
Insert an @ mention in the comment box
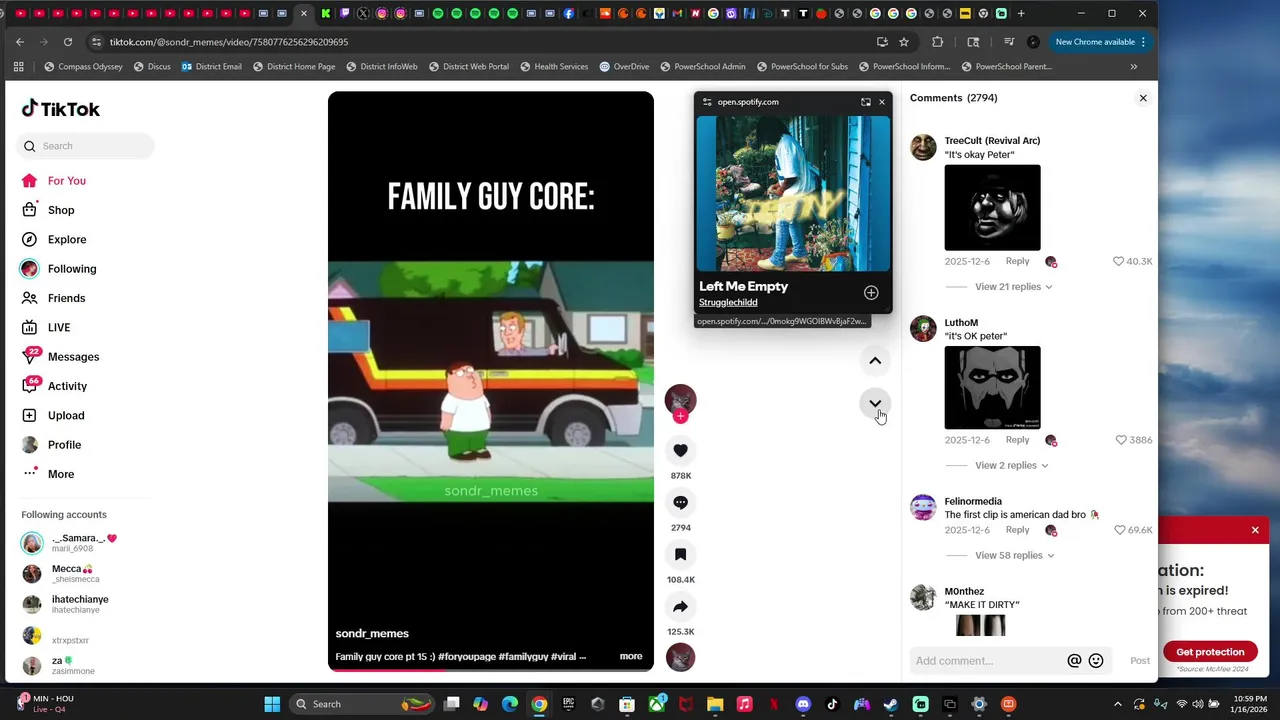pyautogui.click(x=1074, y=661)
